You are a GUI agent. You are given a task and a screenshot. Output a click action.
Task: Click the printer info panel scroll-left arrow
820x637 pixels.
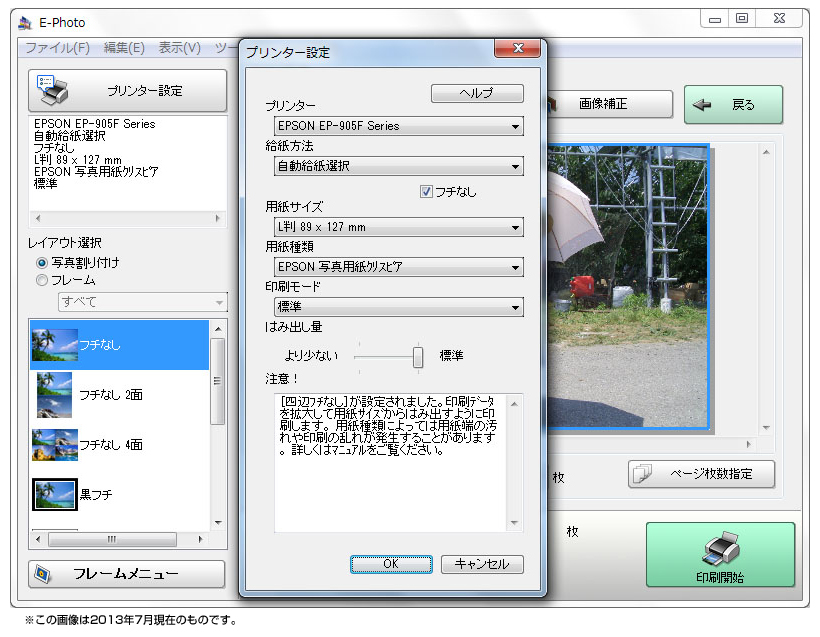pos(38,219)
